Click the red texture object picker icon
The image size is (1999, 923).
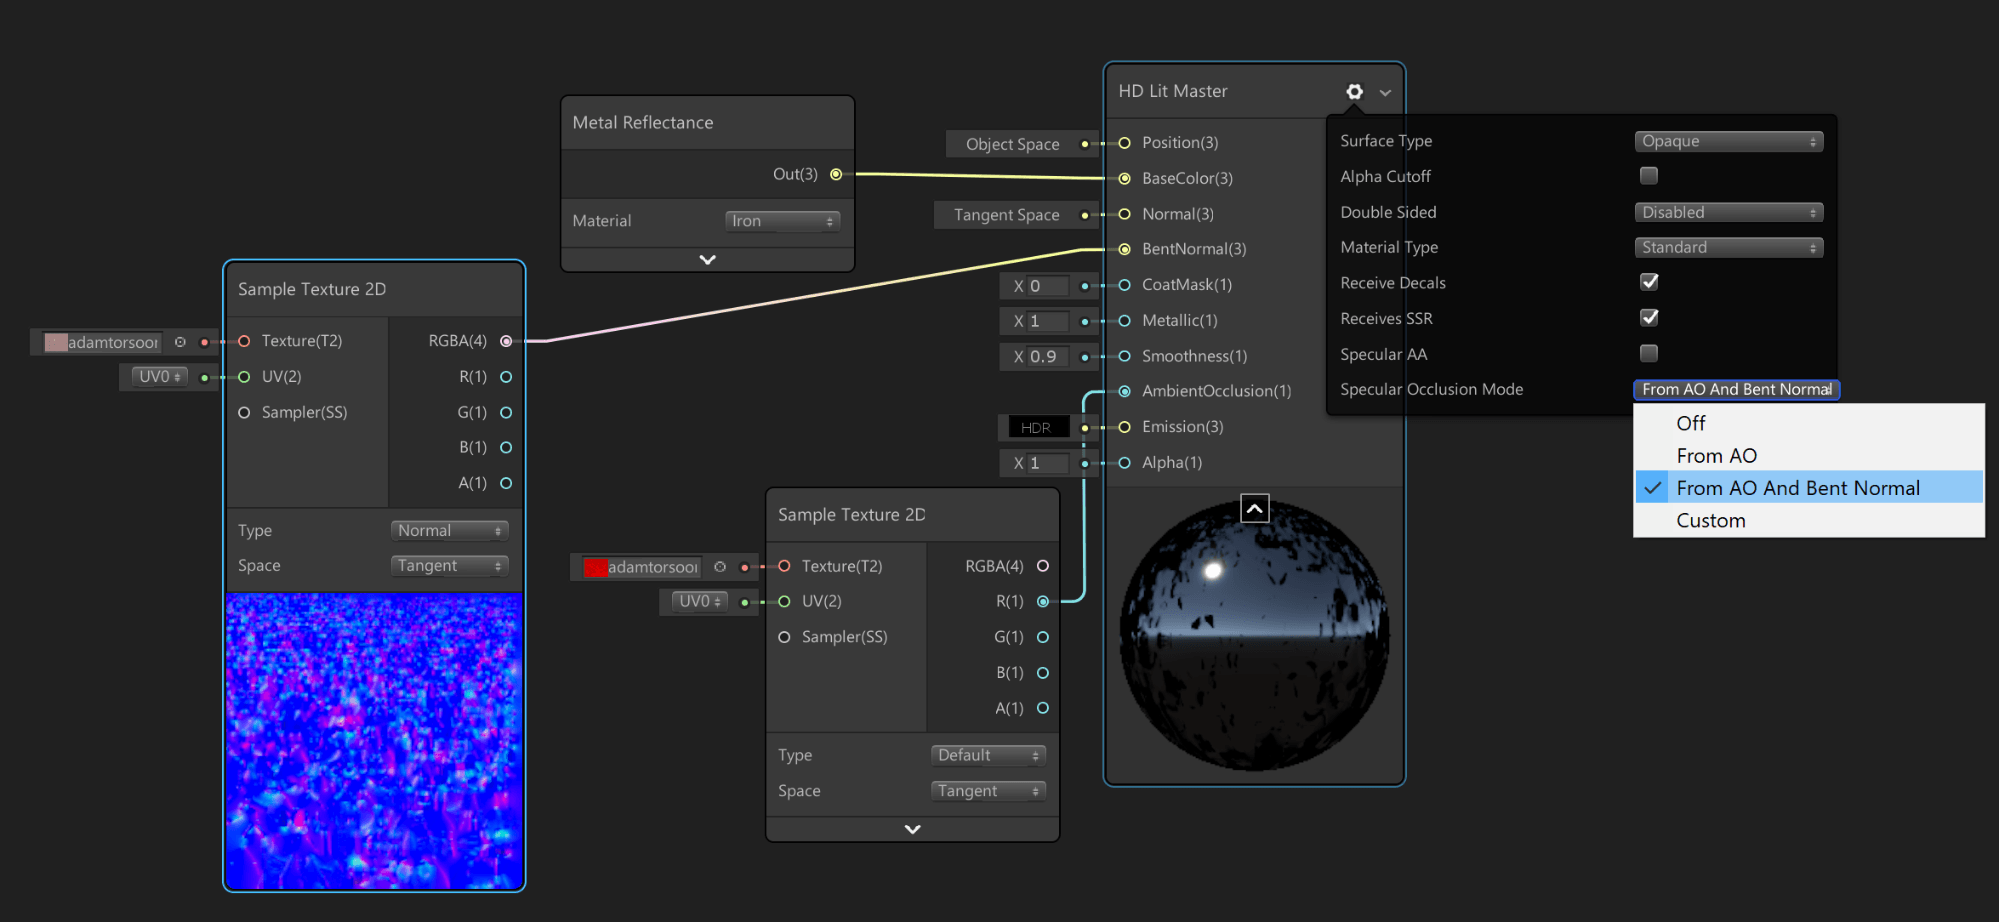click(x=720, y=567)
